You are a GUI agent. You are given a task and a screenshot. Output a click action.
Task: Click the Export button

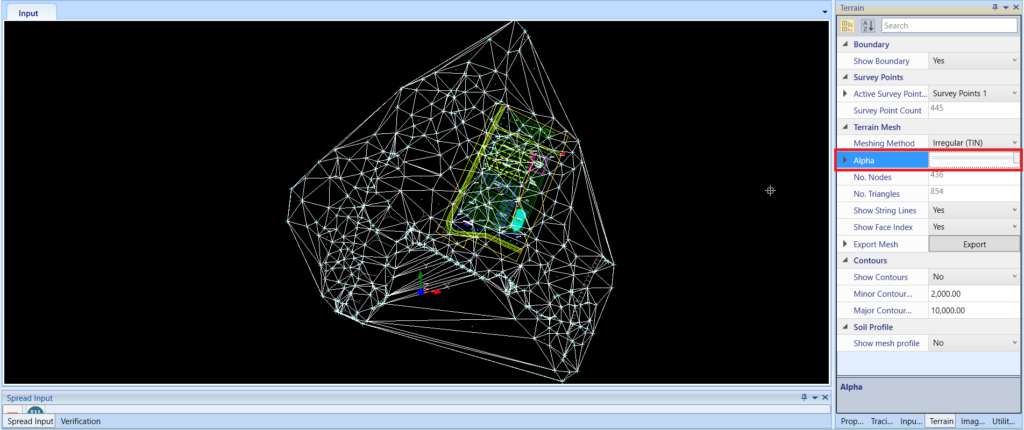click(974, 244)
